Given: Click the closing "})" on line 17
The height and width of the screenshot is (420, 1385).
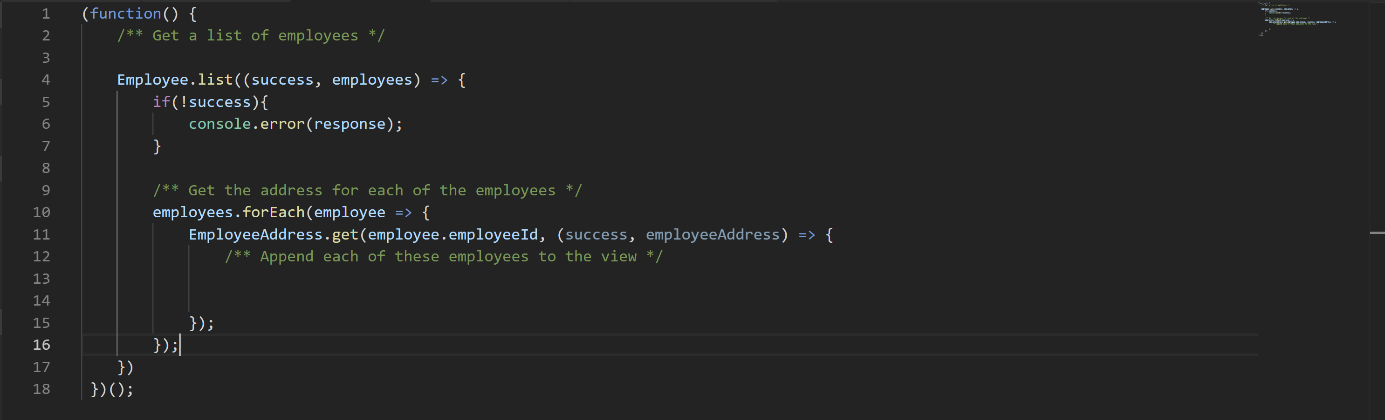Looking at the screenshot, I should point(125,366).
